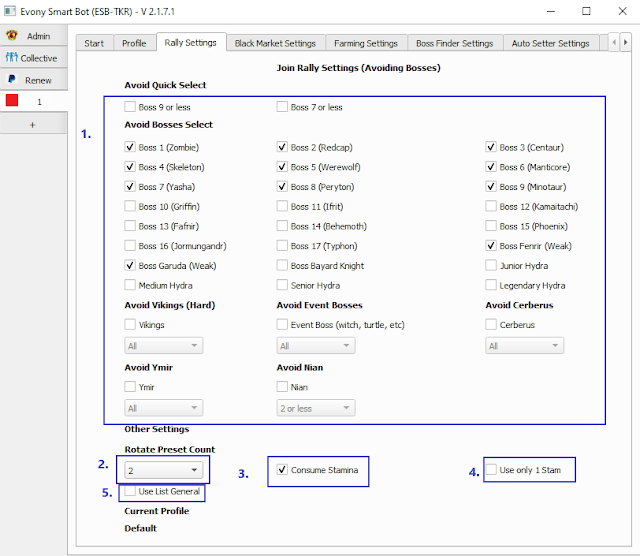This screenshot has width=640, height=556.
Task: Select the Rally Settings tab
Action: [191, 42]
